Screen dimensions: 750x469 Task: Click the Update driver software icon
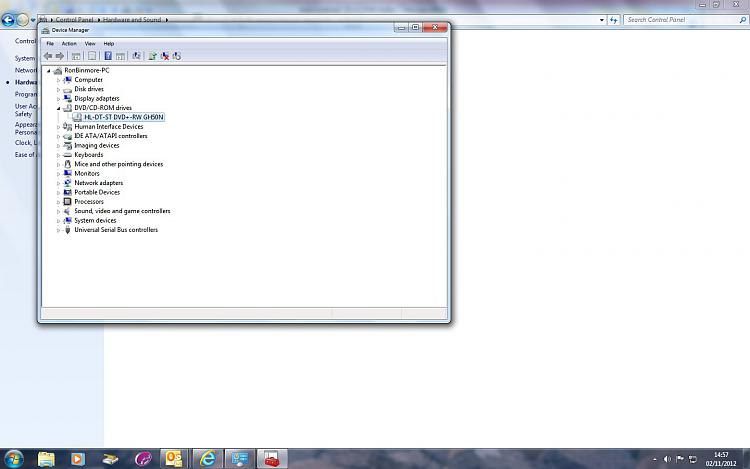point(153,56)
